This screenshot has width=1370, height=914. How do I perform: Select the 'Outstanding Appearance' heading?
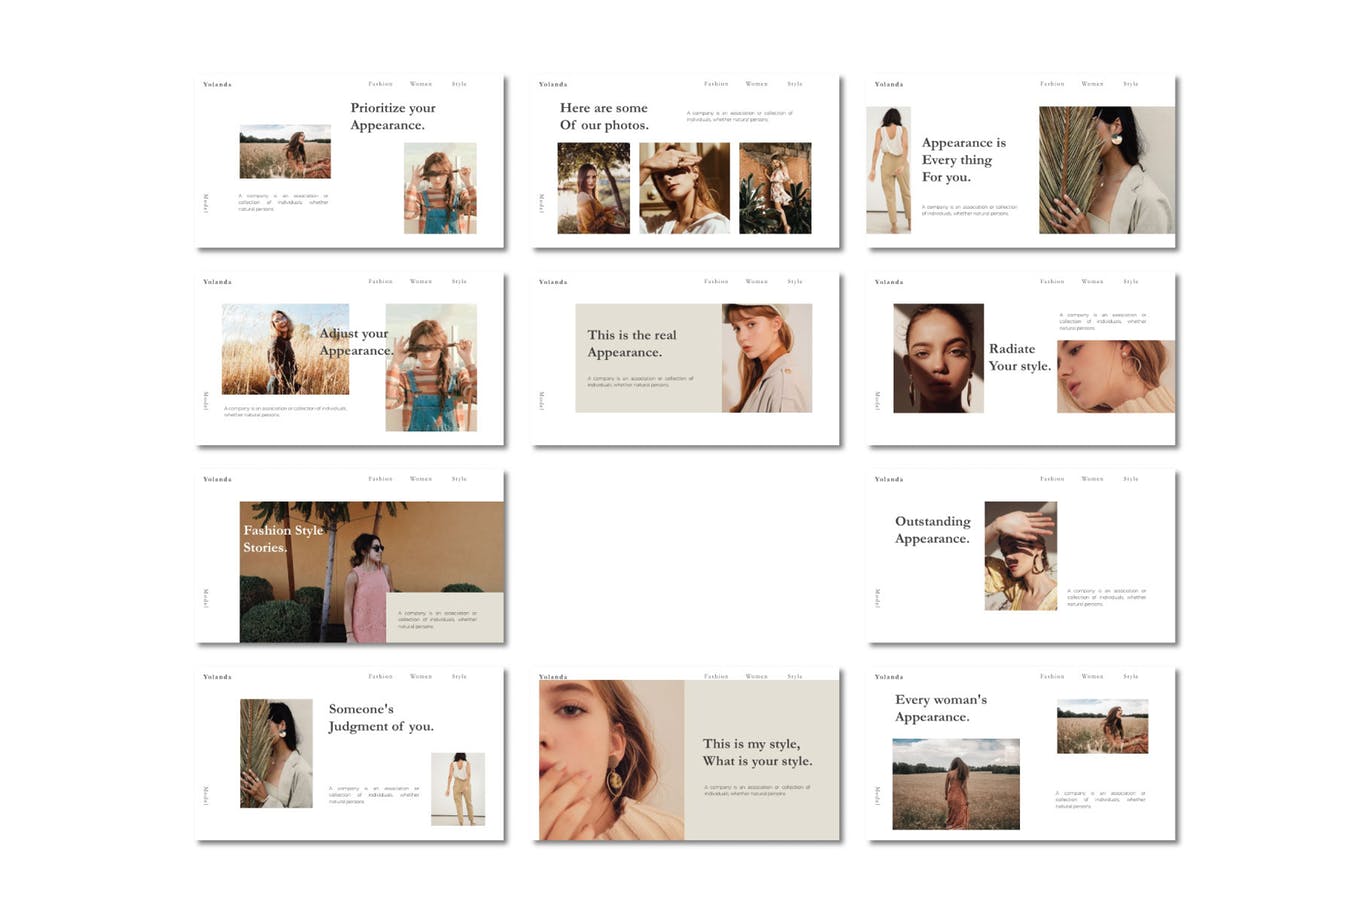932,530
